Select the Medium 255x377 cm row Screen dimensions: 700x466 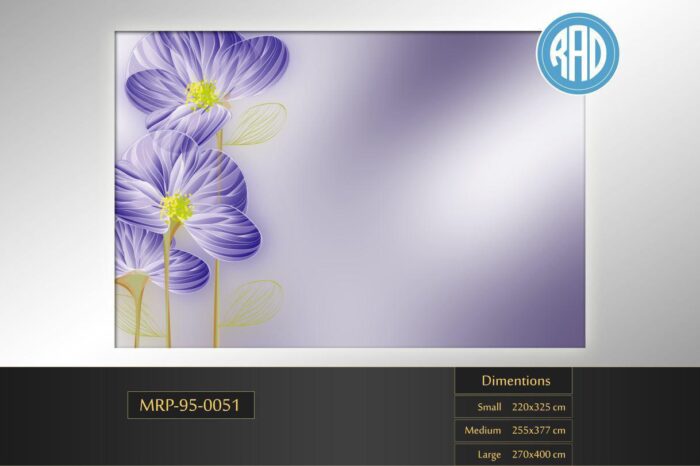point(513,430)
